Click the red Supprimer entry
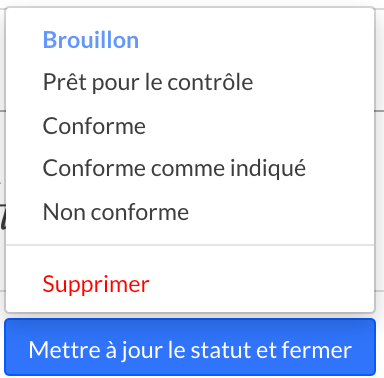Viewport: 384px width, 378px height. click(190, 284)
